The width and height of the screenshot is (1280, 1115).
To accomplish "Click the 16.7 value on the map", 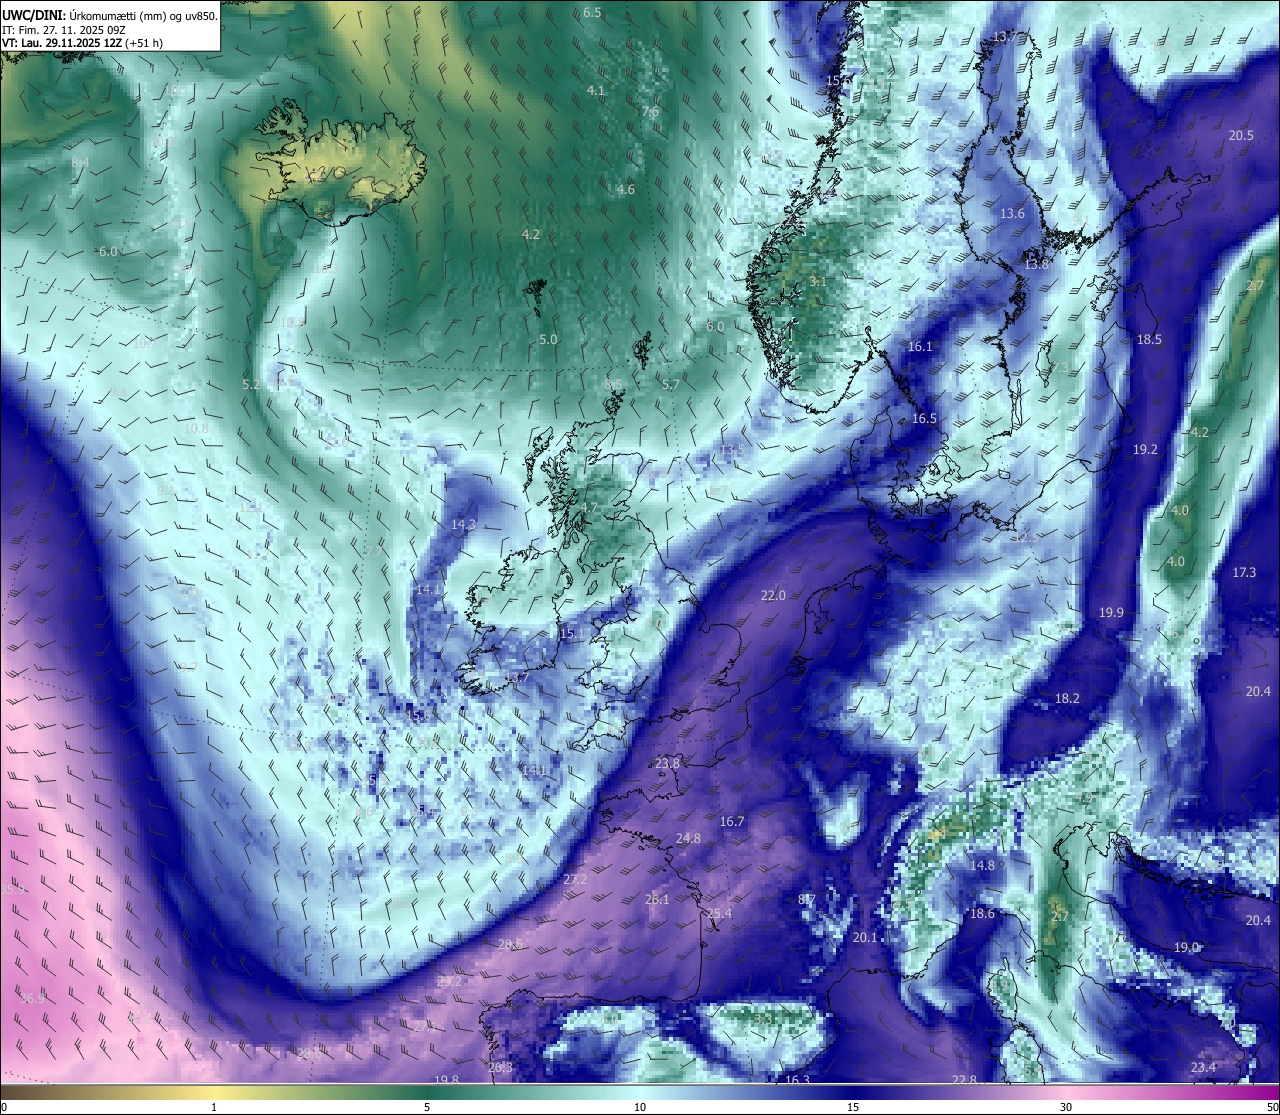I will click(732, 821).
